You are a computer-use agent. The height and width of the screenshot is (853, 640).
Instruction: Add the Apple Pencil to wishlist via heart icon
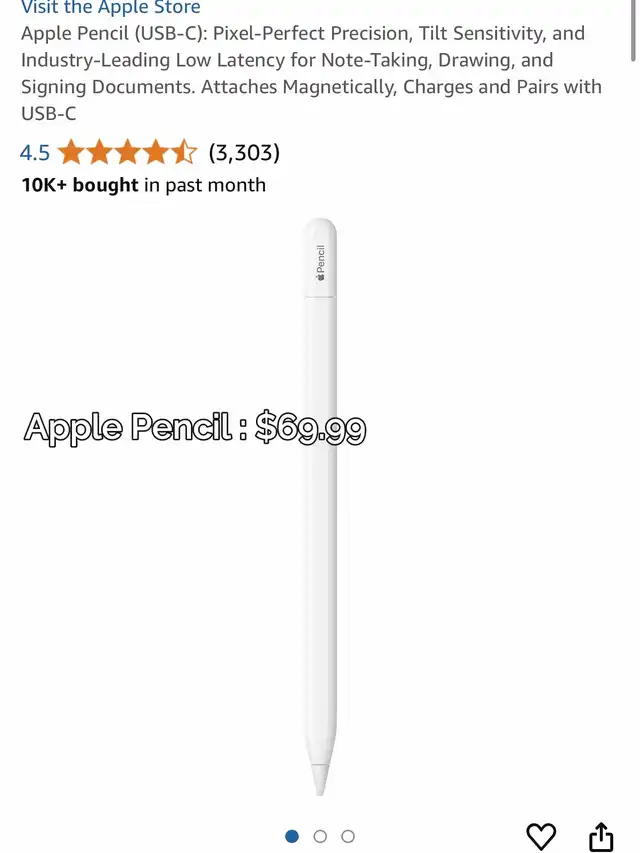(541, 836)
